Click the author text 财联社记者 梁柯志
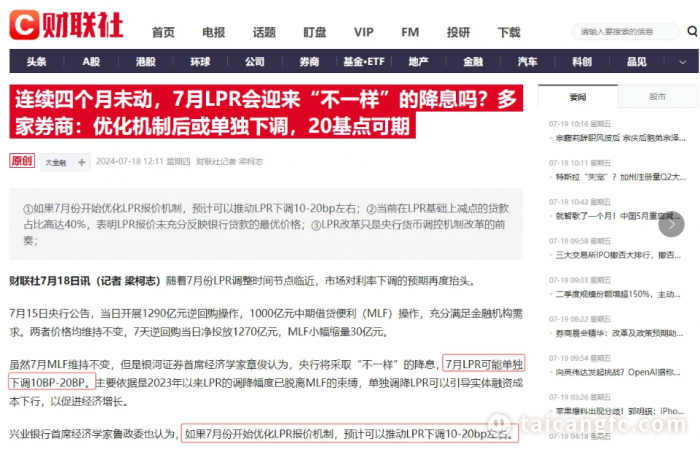This screenshot has width=700, height=452. click(229, 162)
